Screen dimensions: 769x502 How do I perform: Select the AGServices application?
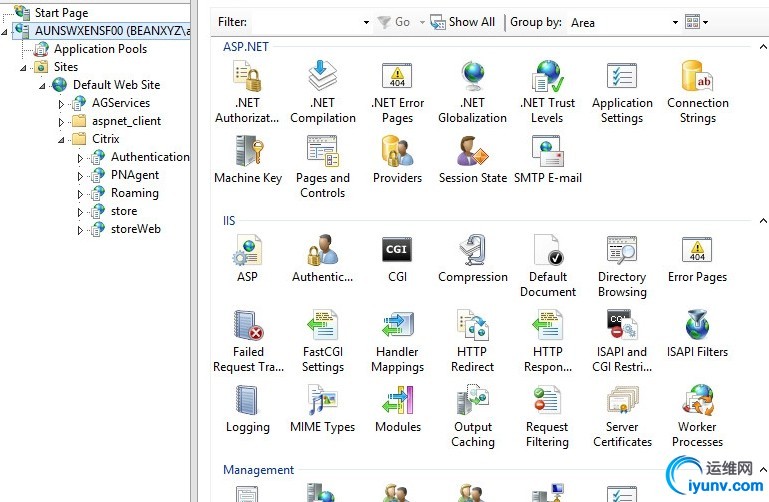(121, 103)
